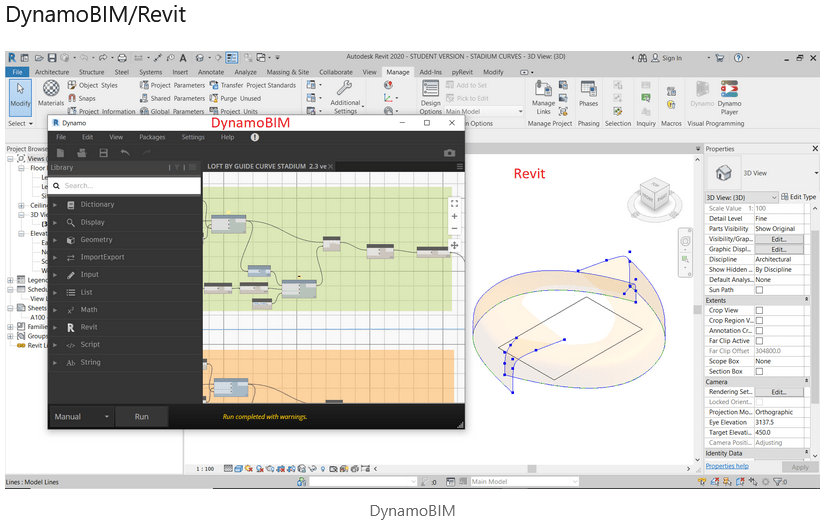Click the ViewCube in the 3D view
Screen dimensions: 831x526
[x=655, y=196]
